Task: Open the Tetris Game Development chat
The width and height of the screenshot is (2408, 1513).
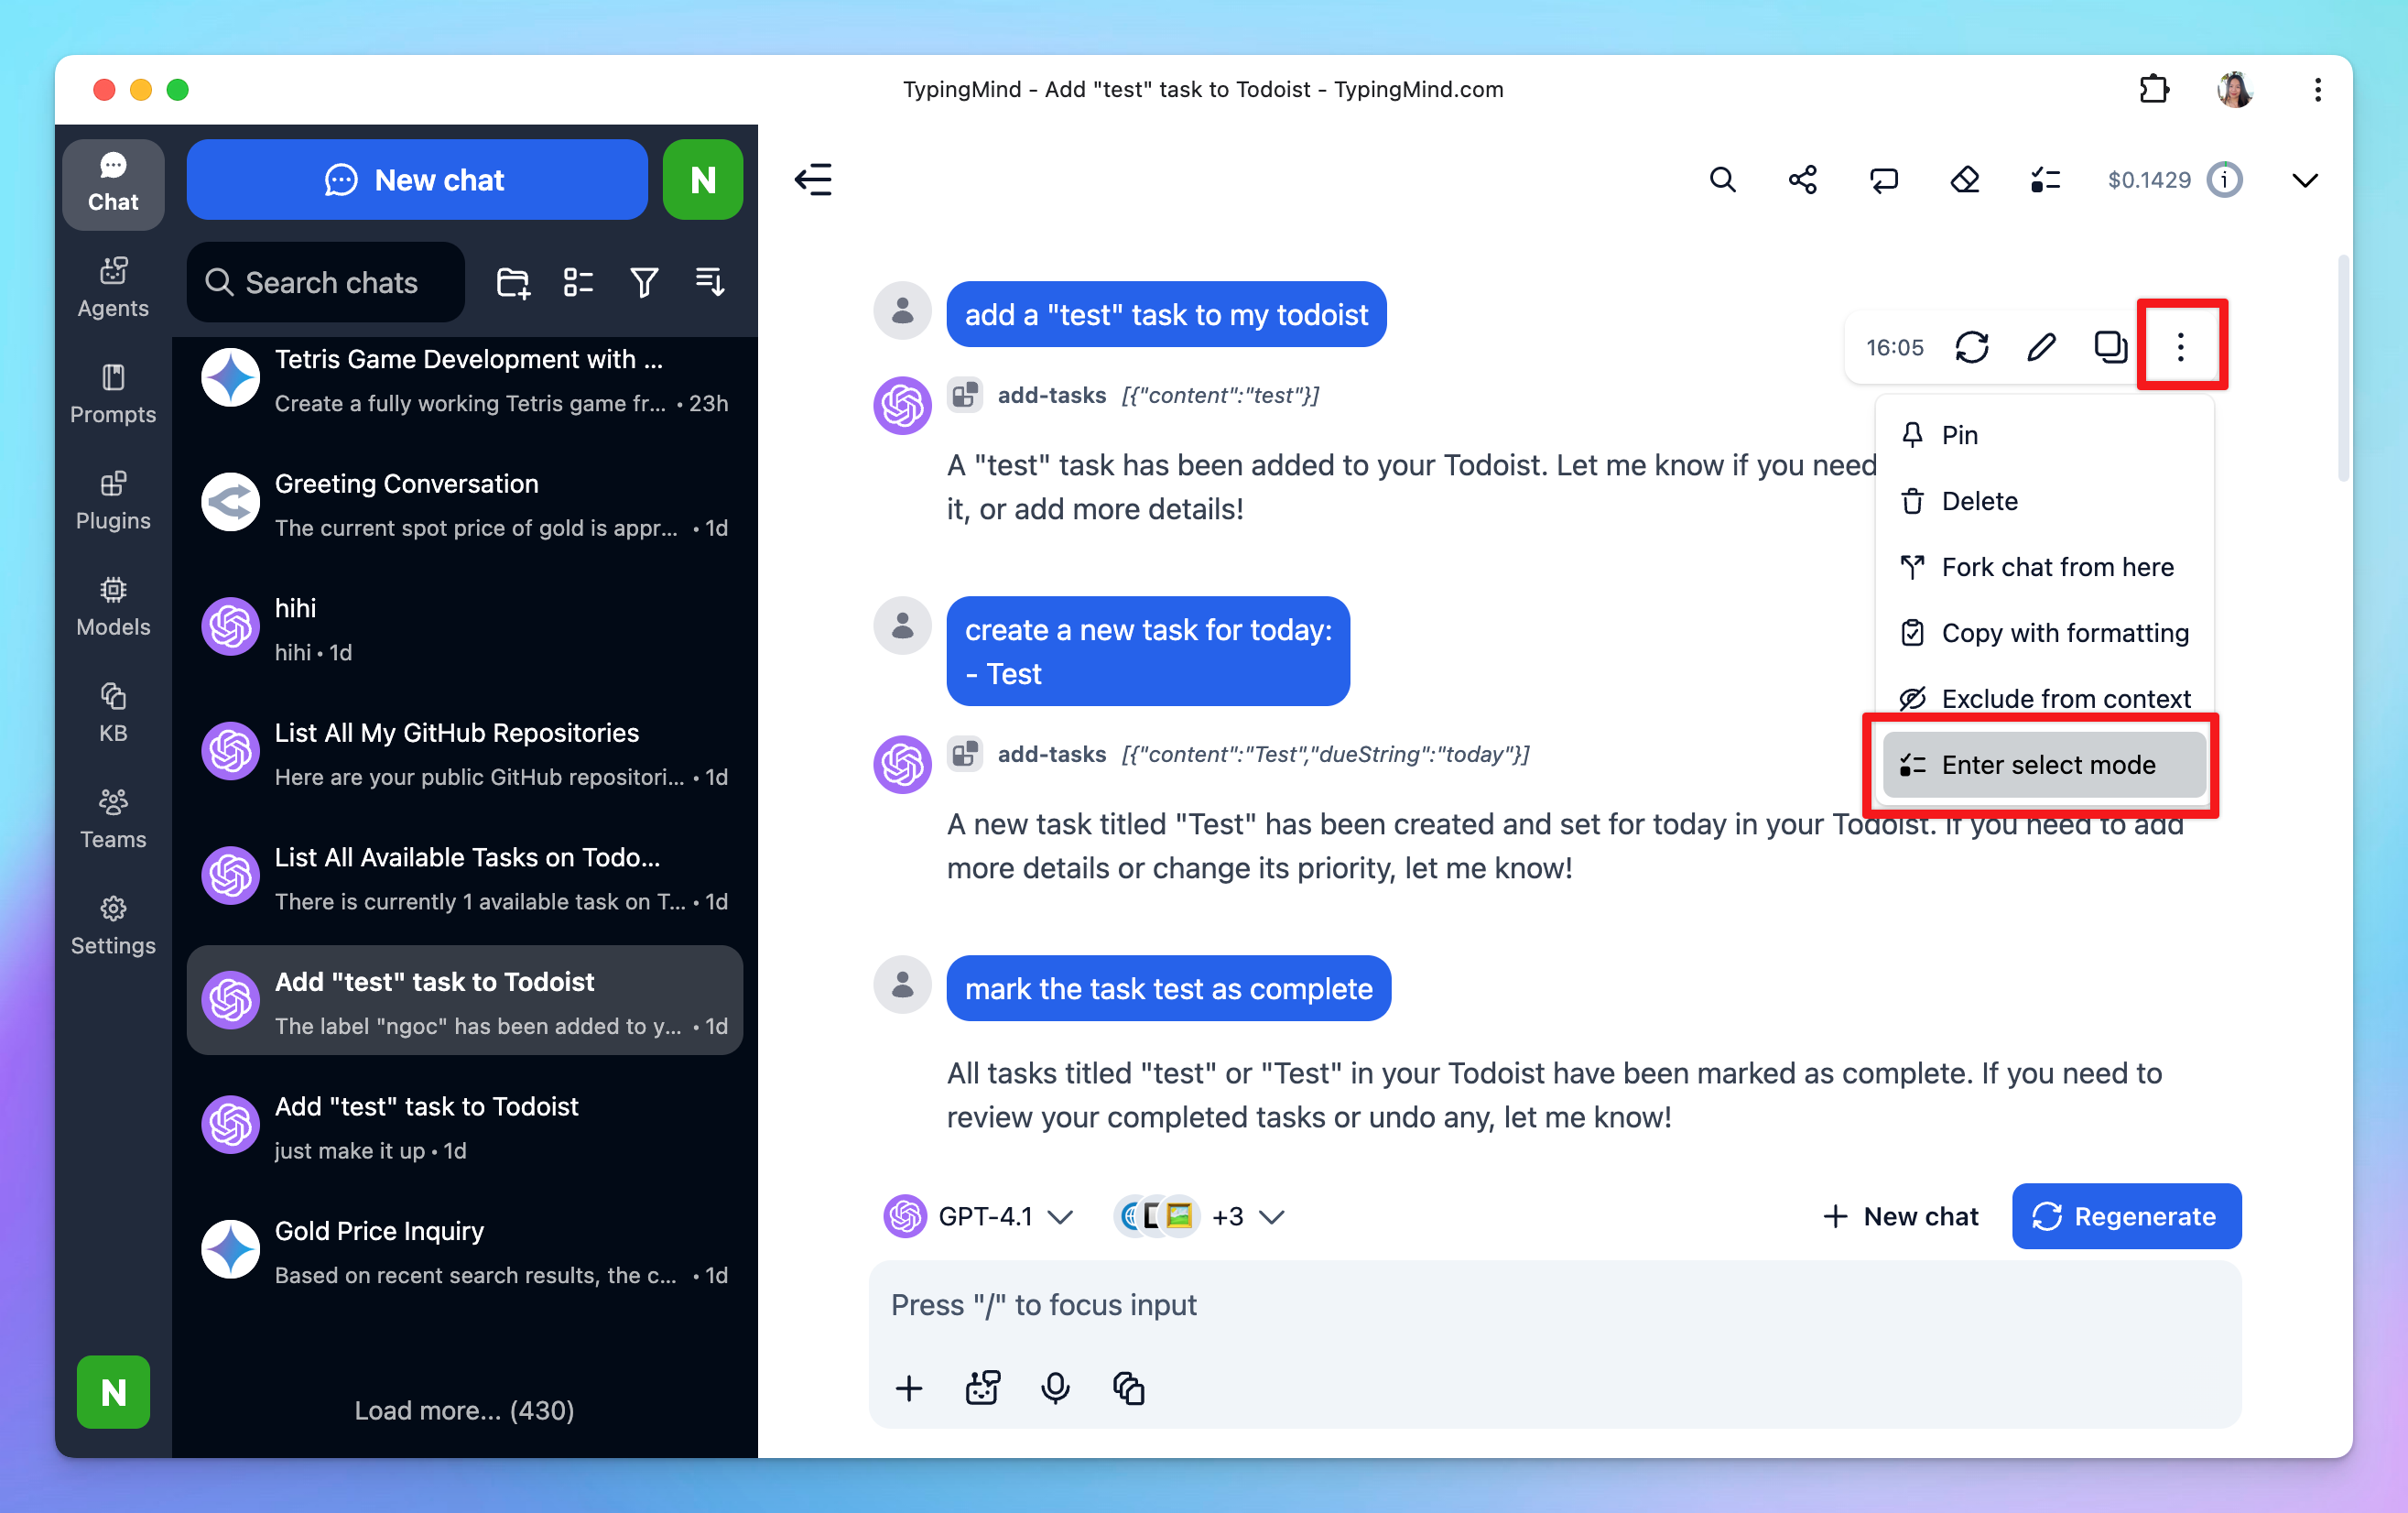Action: pyautogui.click(x=465, y=380)
